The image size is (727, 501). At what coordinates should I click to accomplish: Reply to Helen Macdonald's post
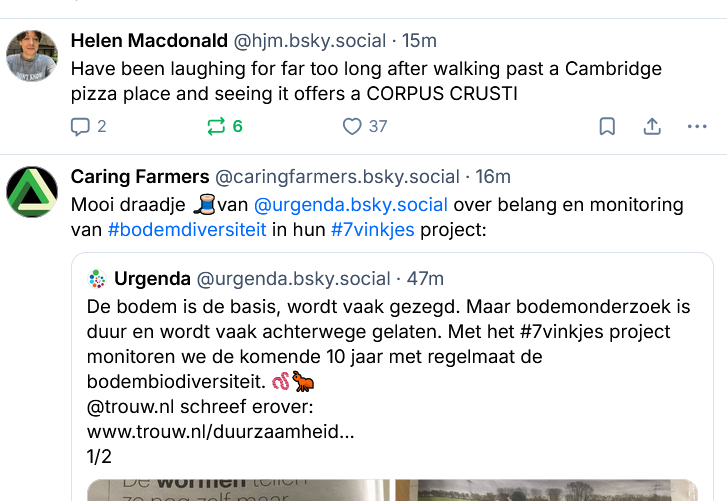point(81,127)
